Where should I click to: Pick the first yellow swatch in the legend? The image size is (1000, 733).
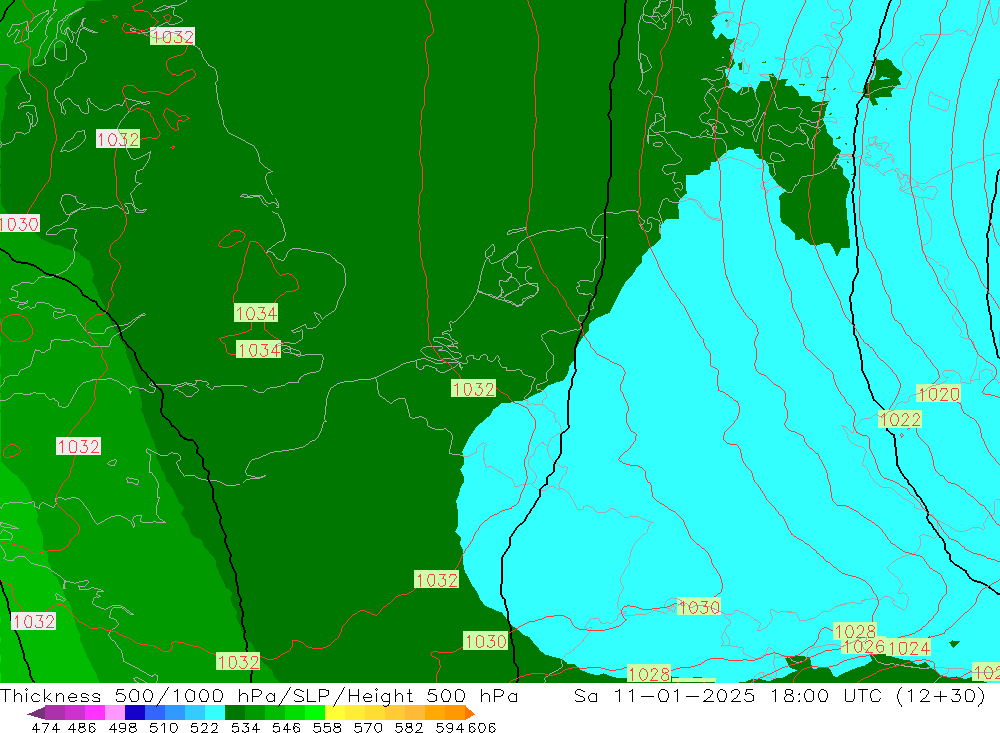pos(335,713)
